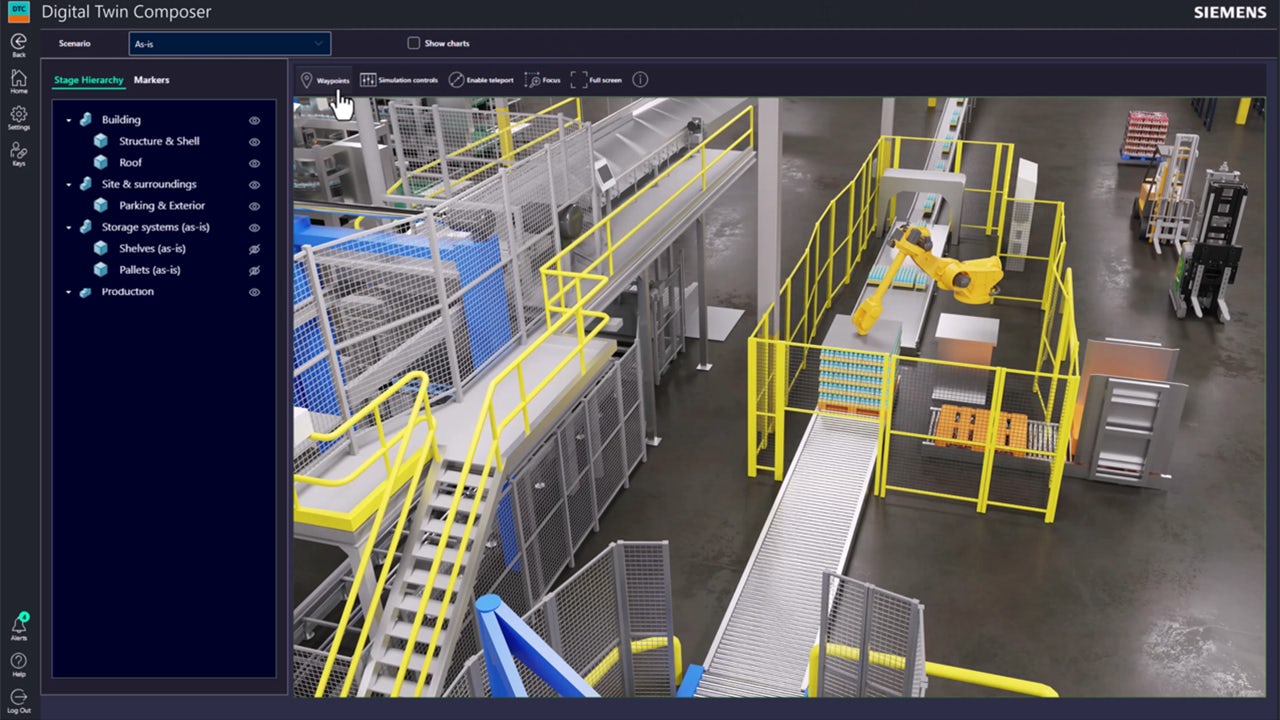Enable the Show charts checkbox
The width and height of the screenshot is (1280, 720).
pyautogui.click(x=413, y=43)
